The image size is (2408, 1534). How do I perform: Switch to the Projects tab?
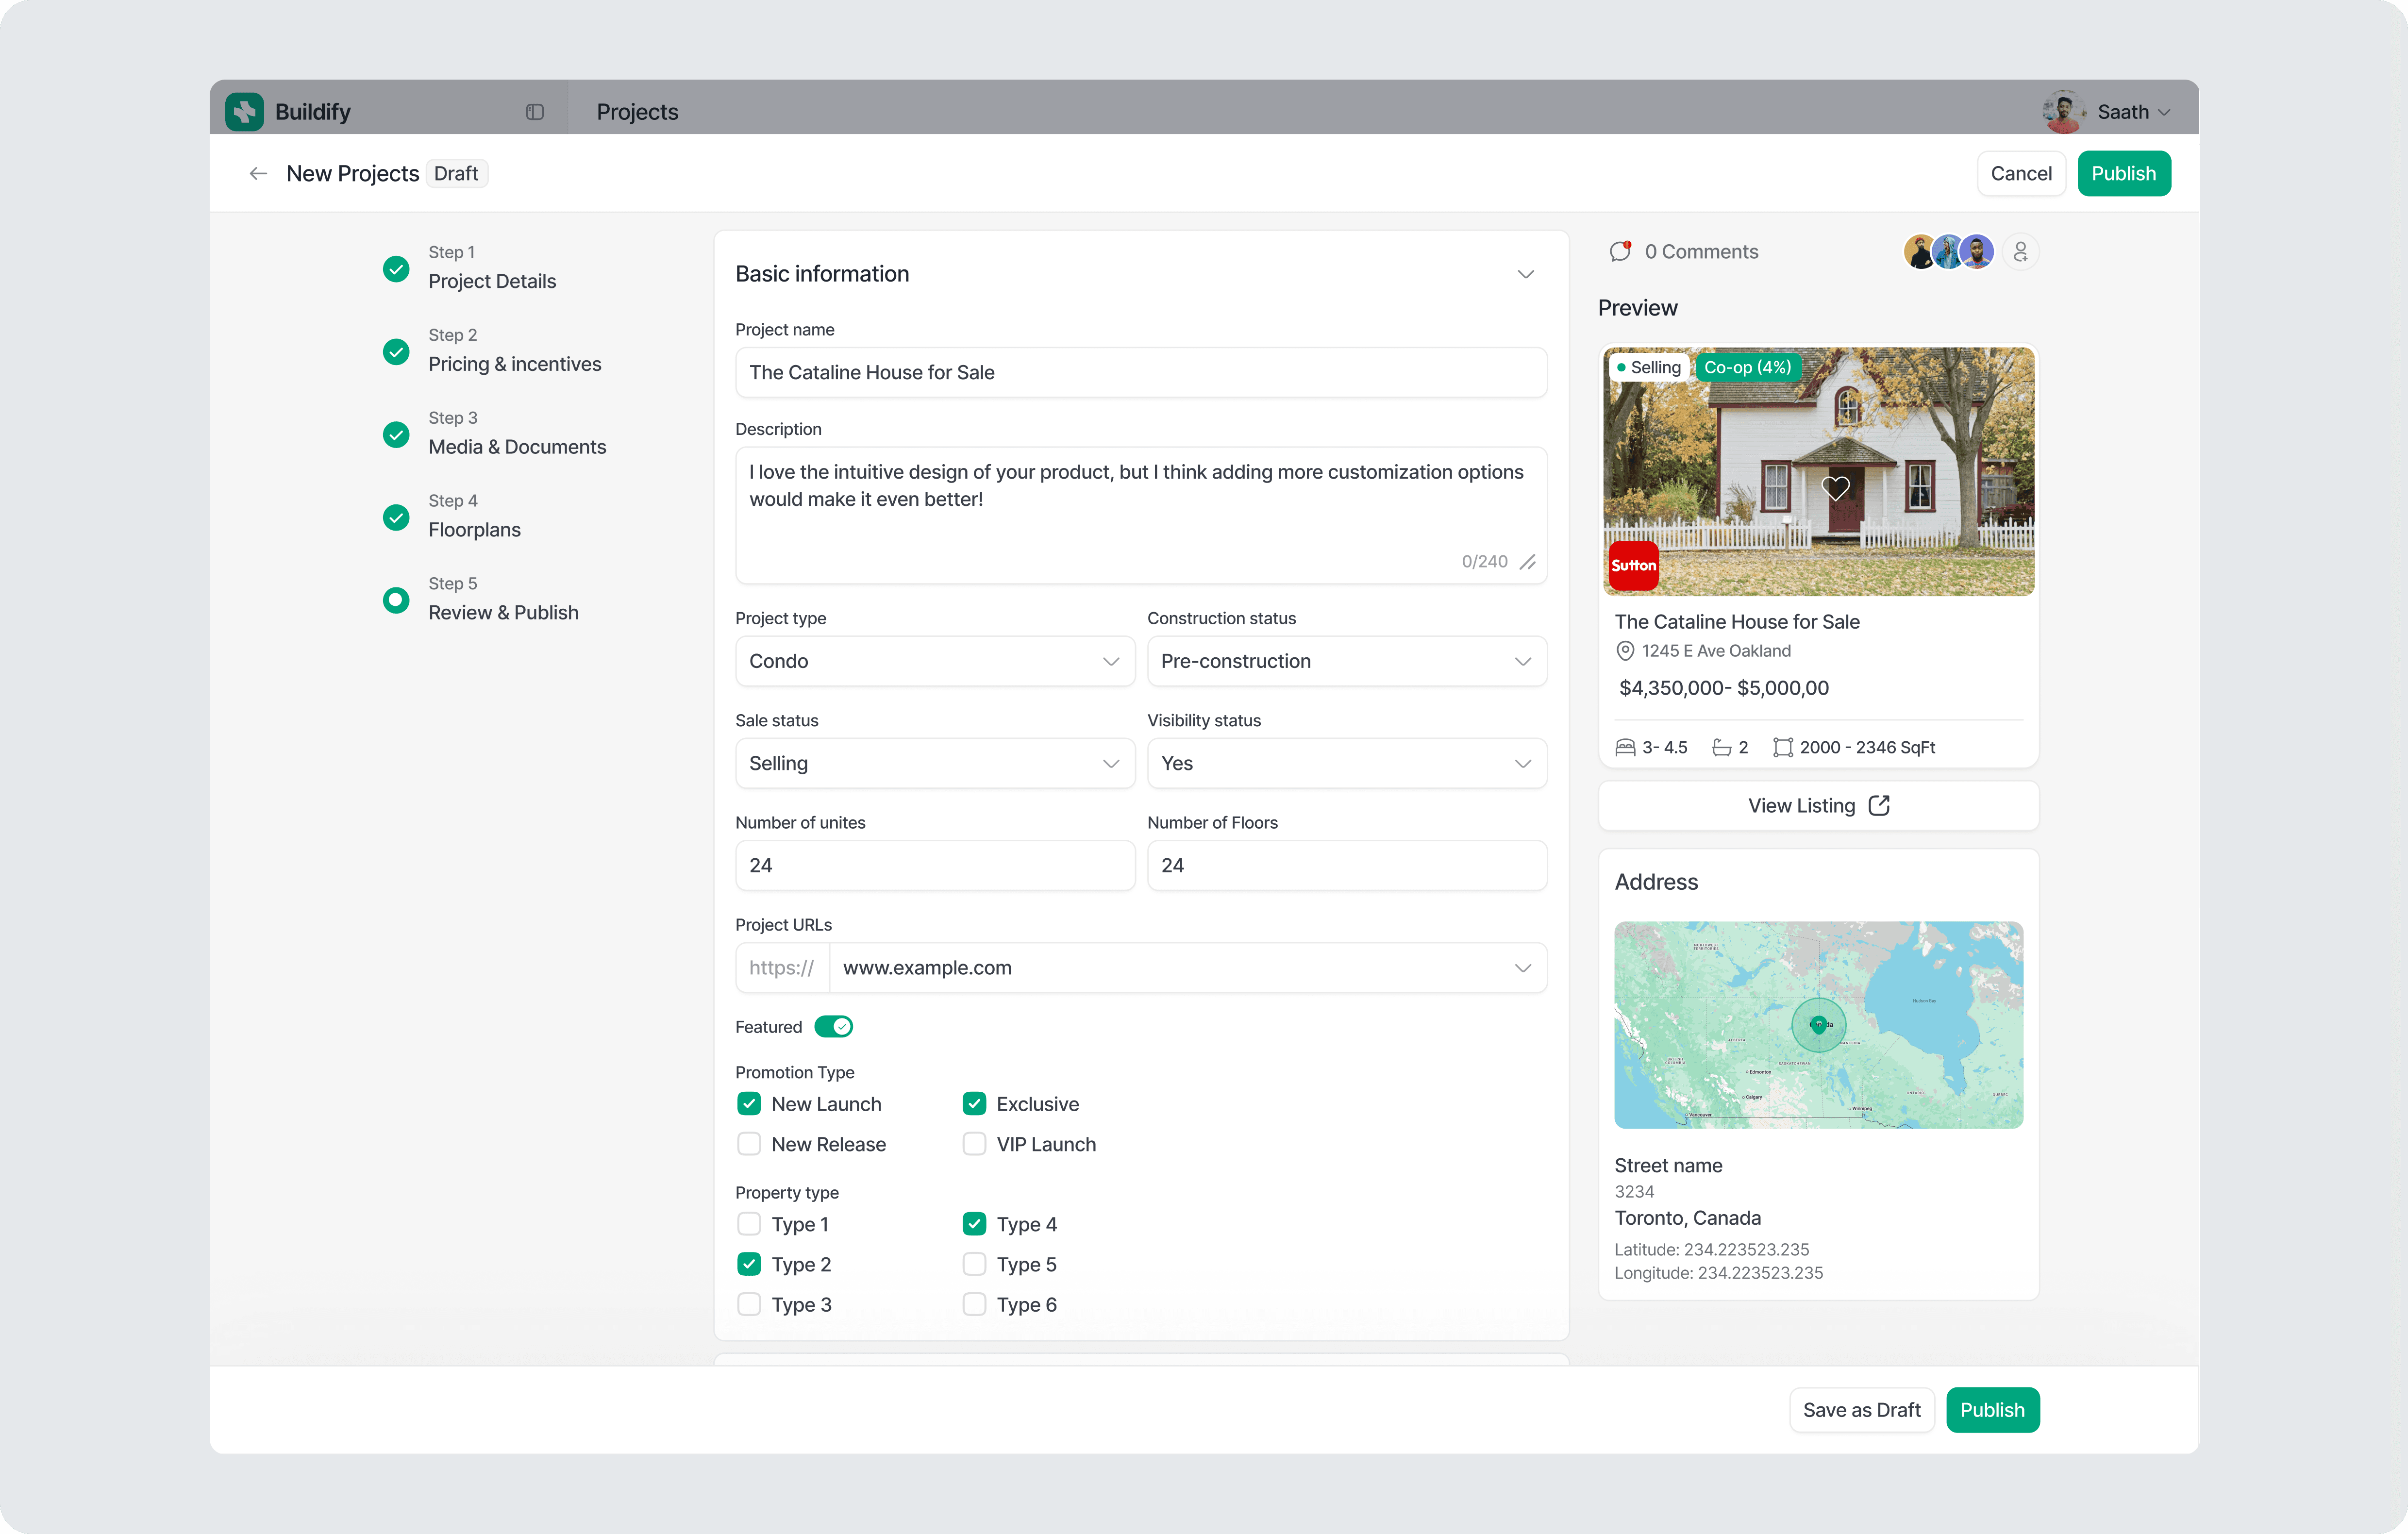pyautogui.click(x=636, y=111)
